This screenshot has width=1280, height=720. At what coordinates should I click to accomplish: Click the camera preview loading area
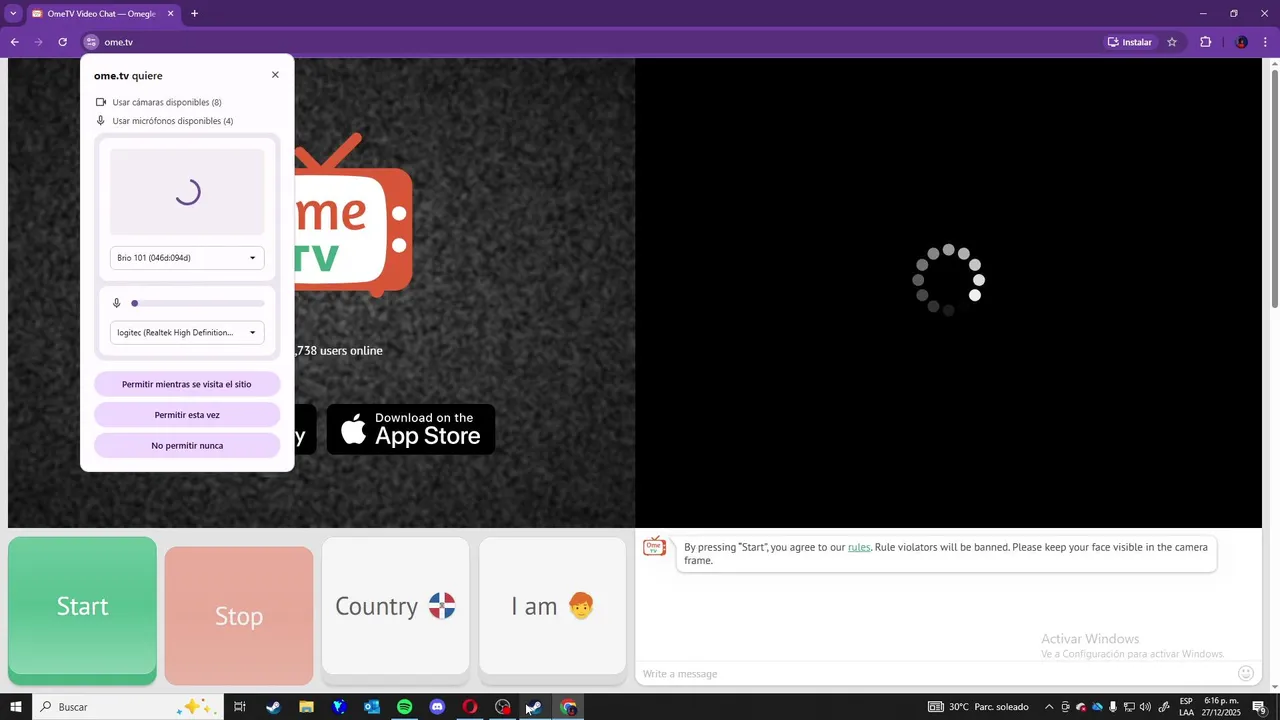click(x=187, y=192)
